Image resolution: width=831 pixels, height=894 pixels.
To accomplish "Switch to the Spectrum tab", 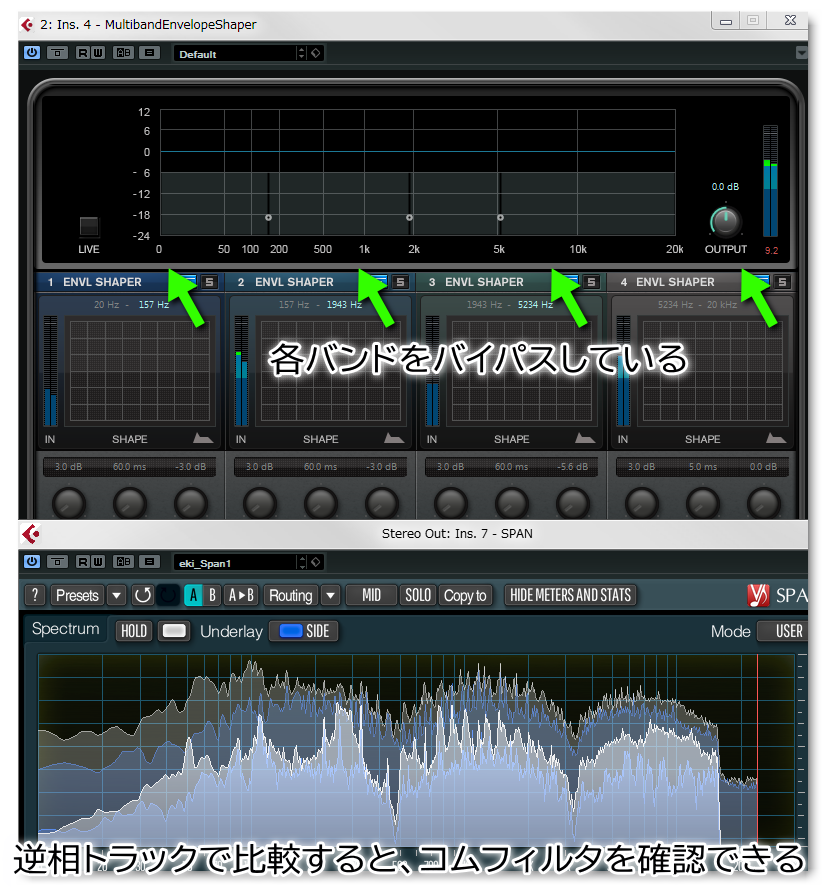I will pos(66,629).
